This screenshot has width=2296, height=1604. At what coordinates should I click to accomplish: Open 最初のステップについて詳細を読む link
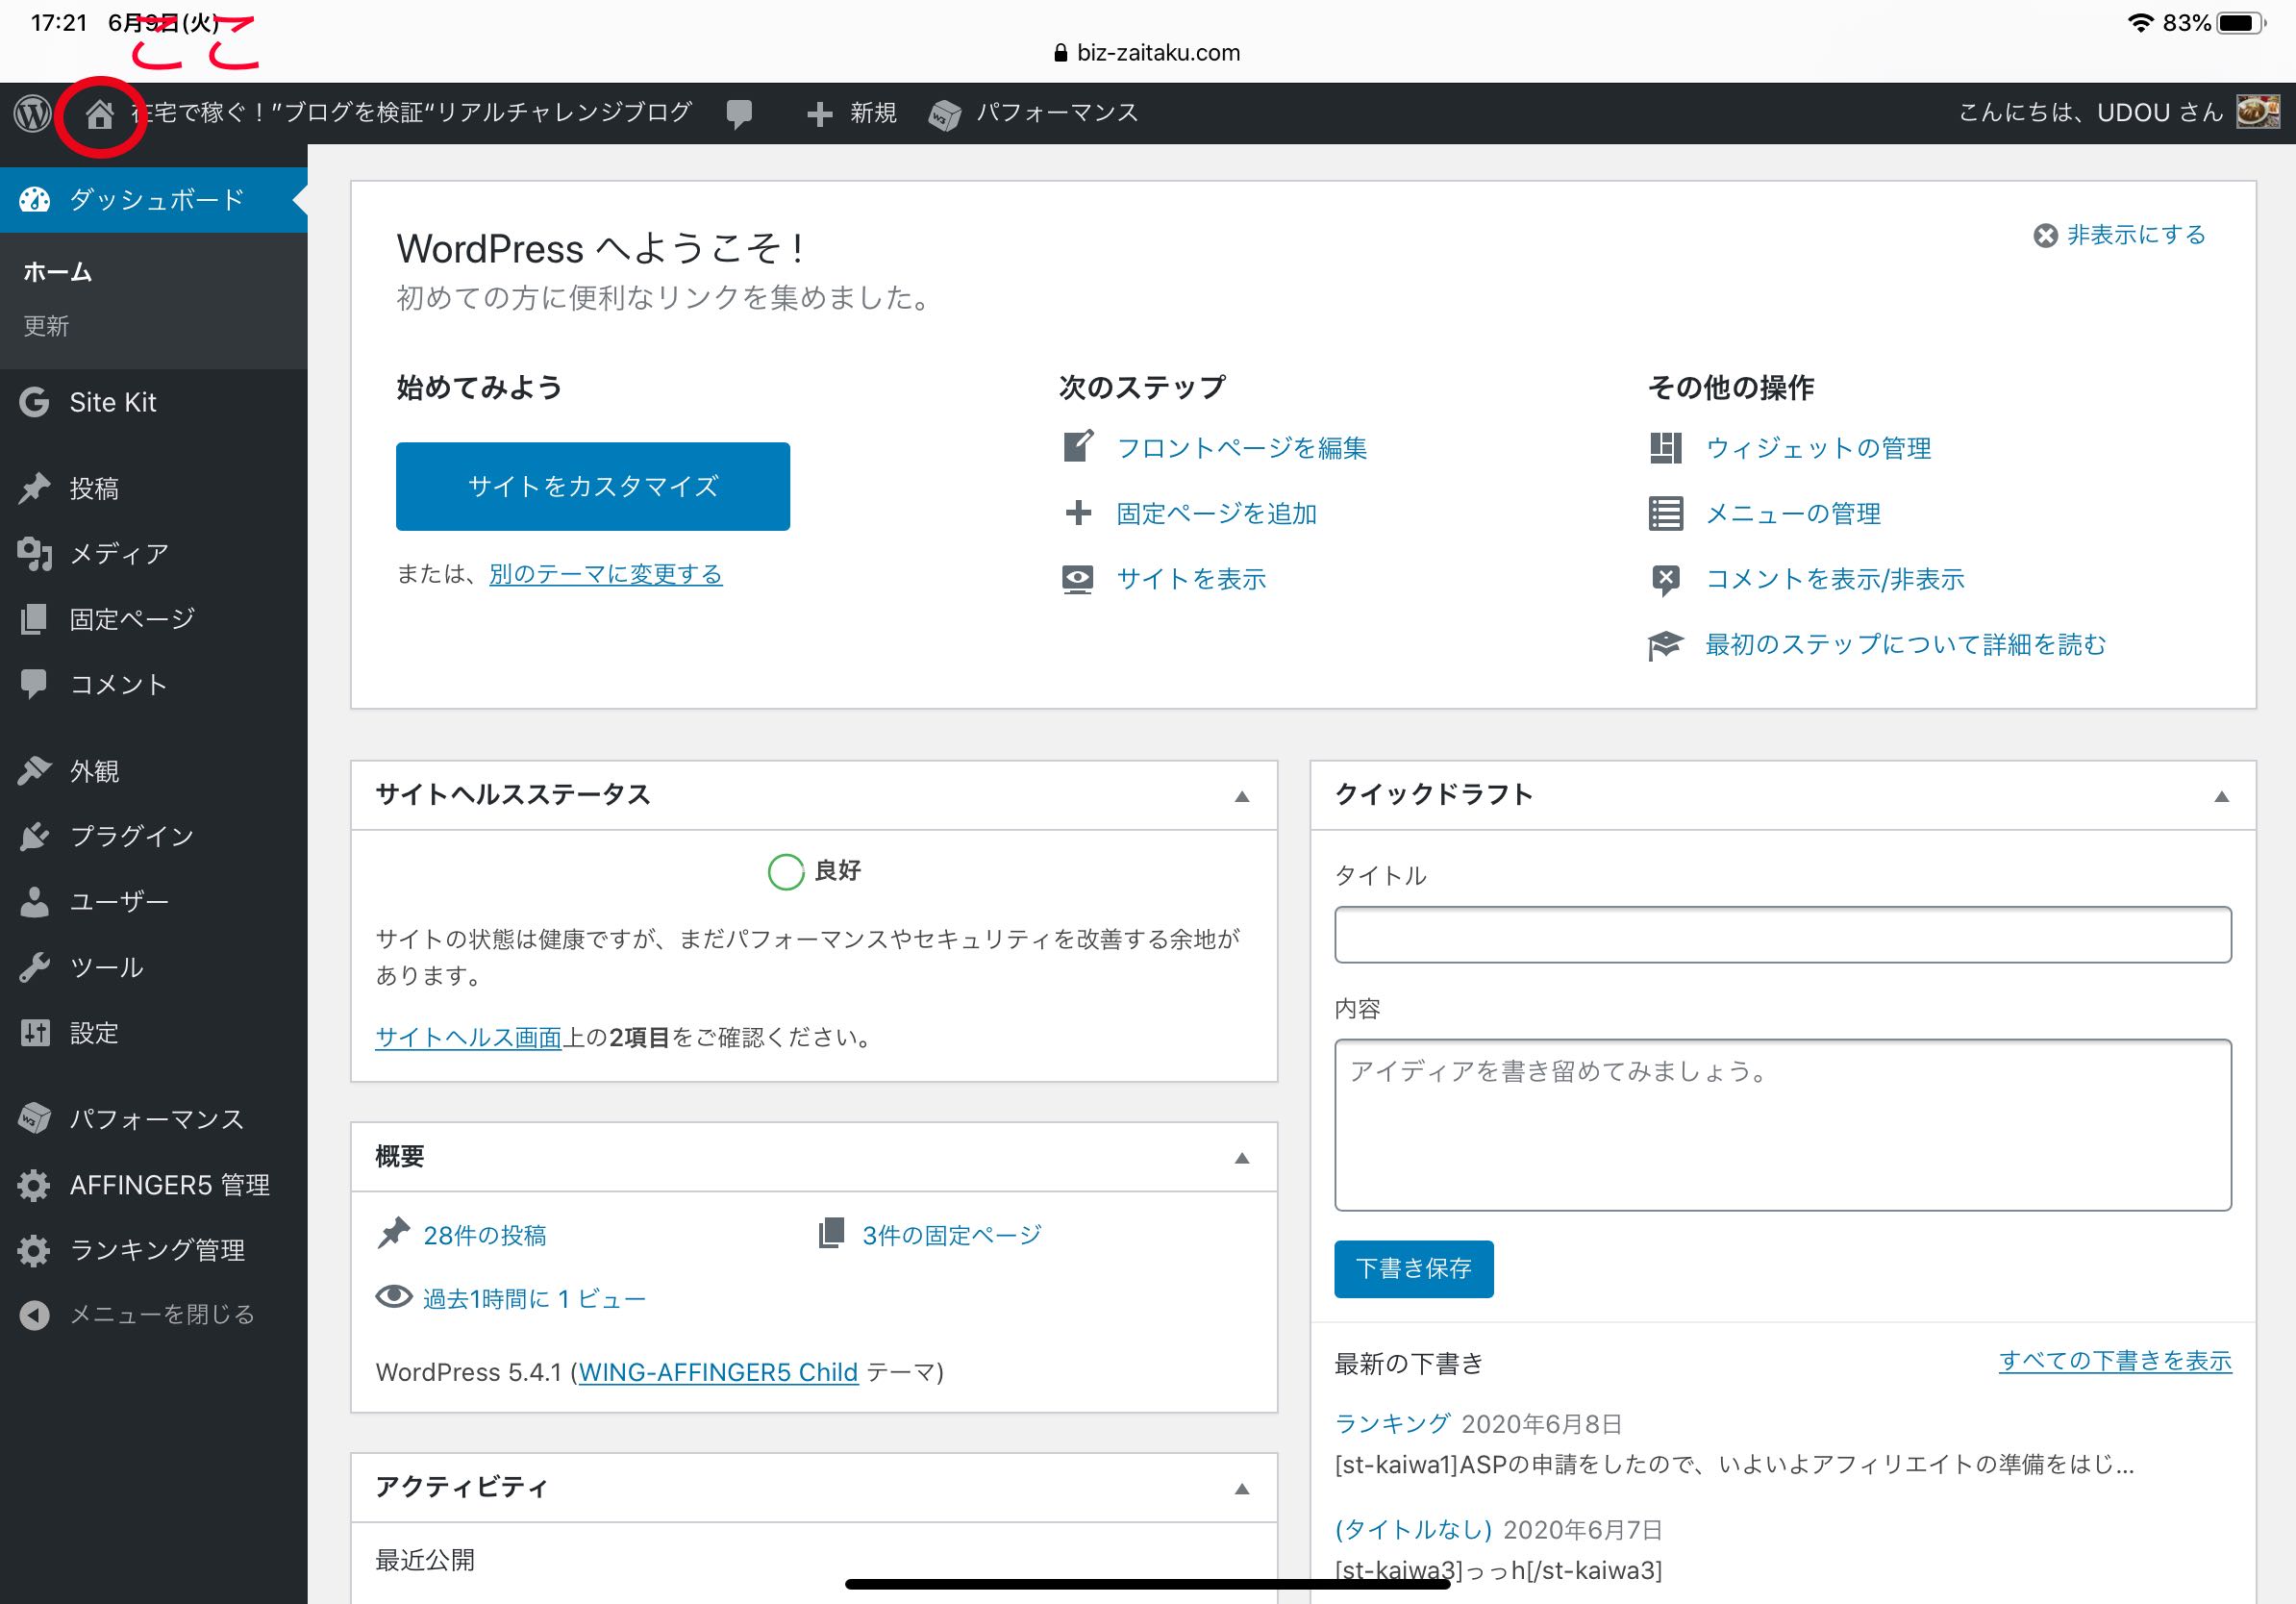click(x=1905, y=645)
